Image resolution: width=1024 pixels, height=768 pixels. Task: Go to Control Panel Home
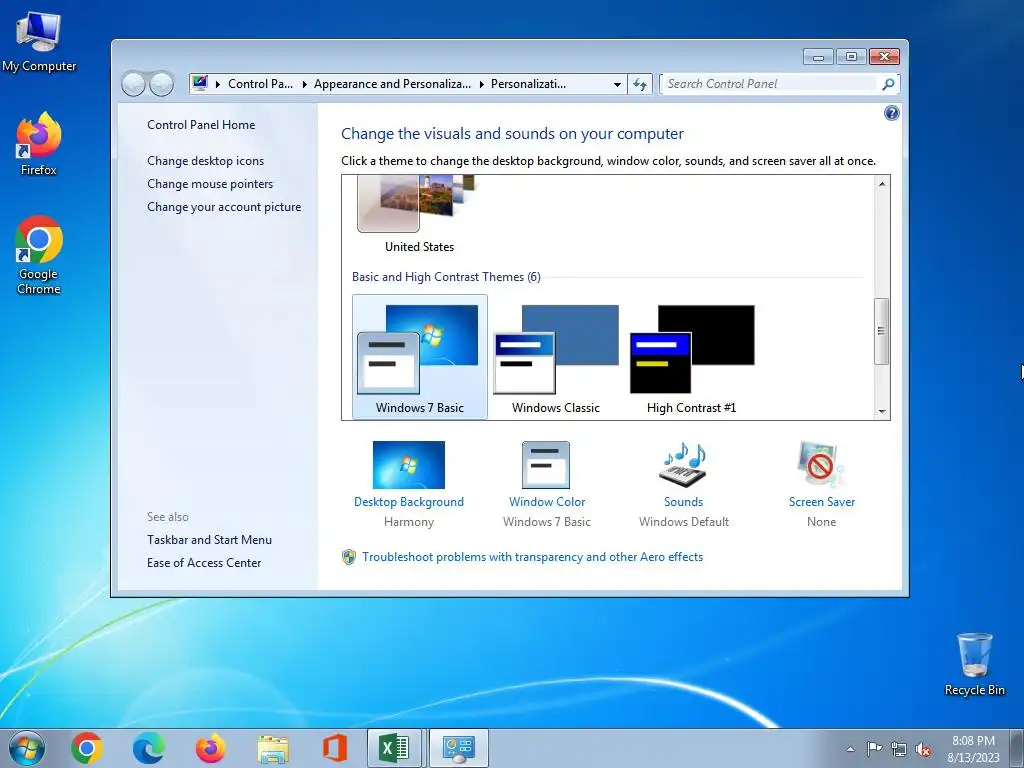coord(201,125)
